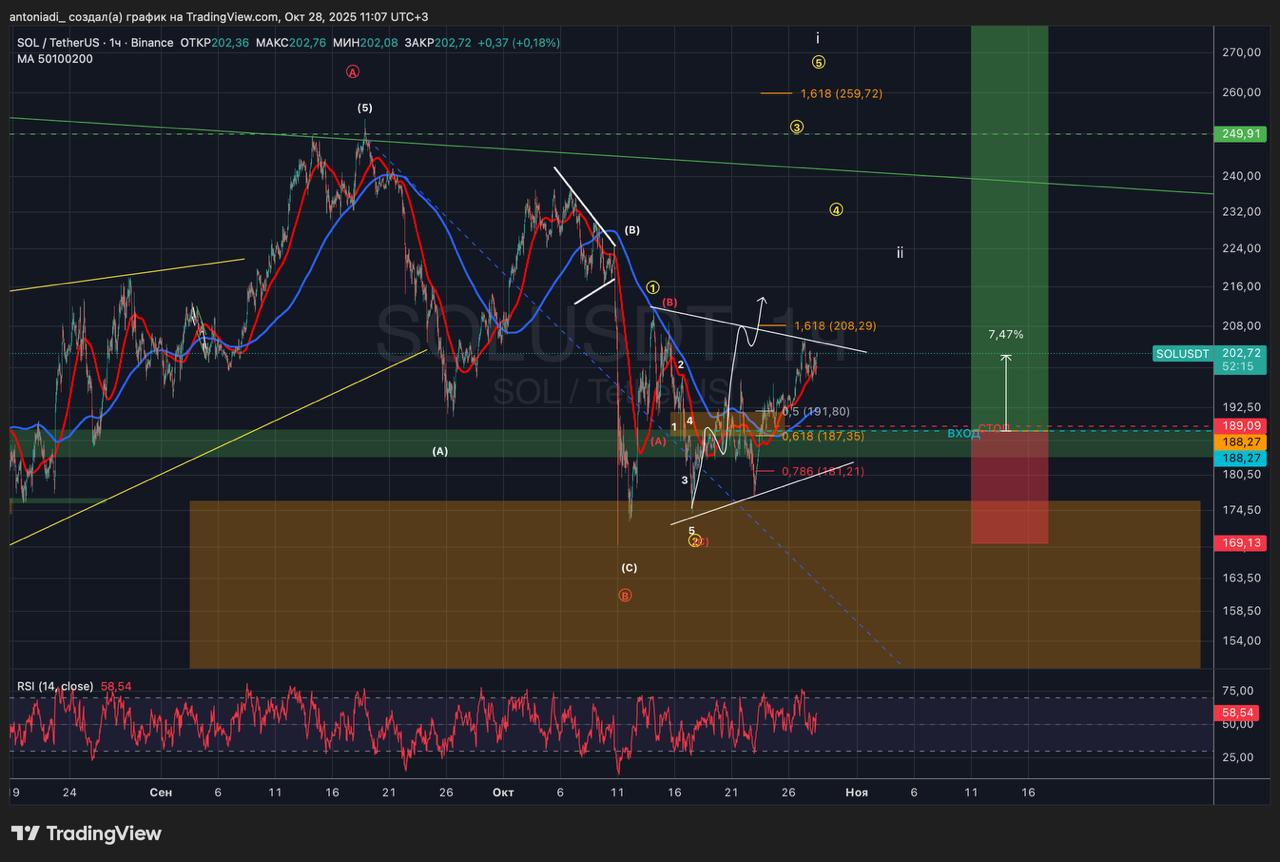The height and width of the screenshot is (862, 1280).
Task: Click the 169,13 red stop price label
Action: click(1239, 543)
